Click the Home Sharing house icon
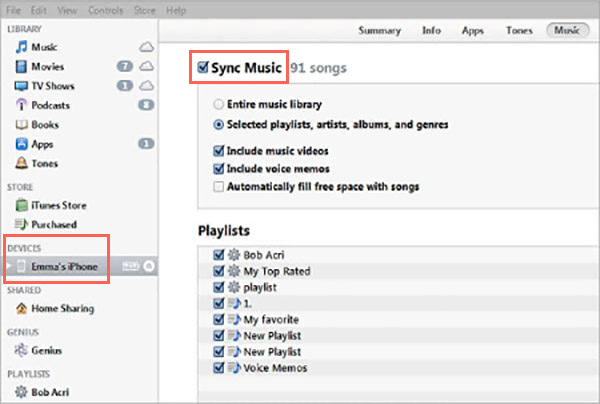Screen dimensions: 600x404 21,308
